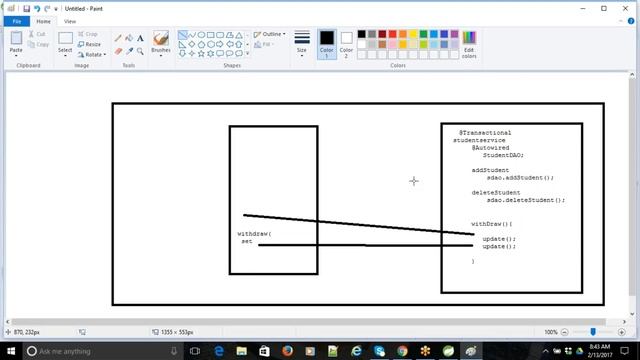Collapse the ribbon using the chevron
Viewport: 640px width, 360px height.
coord(620,21)
